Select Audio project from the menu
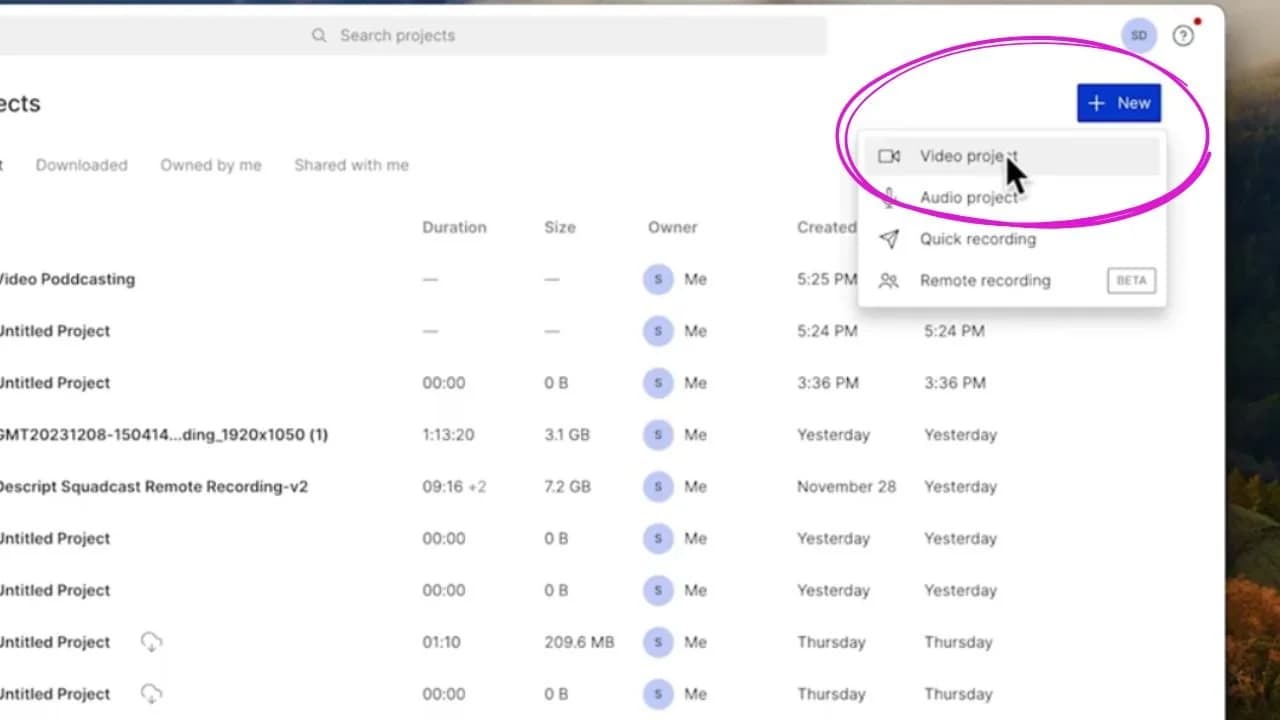 click(x=1012, y=198)
